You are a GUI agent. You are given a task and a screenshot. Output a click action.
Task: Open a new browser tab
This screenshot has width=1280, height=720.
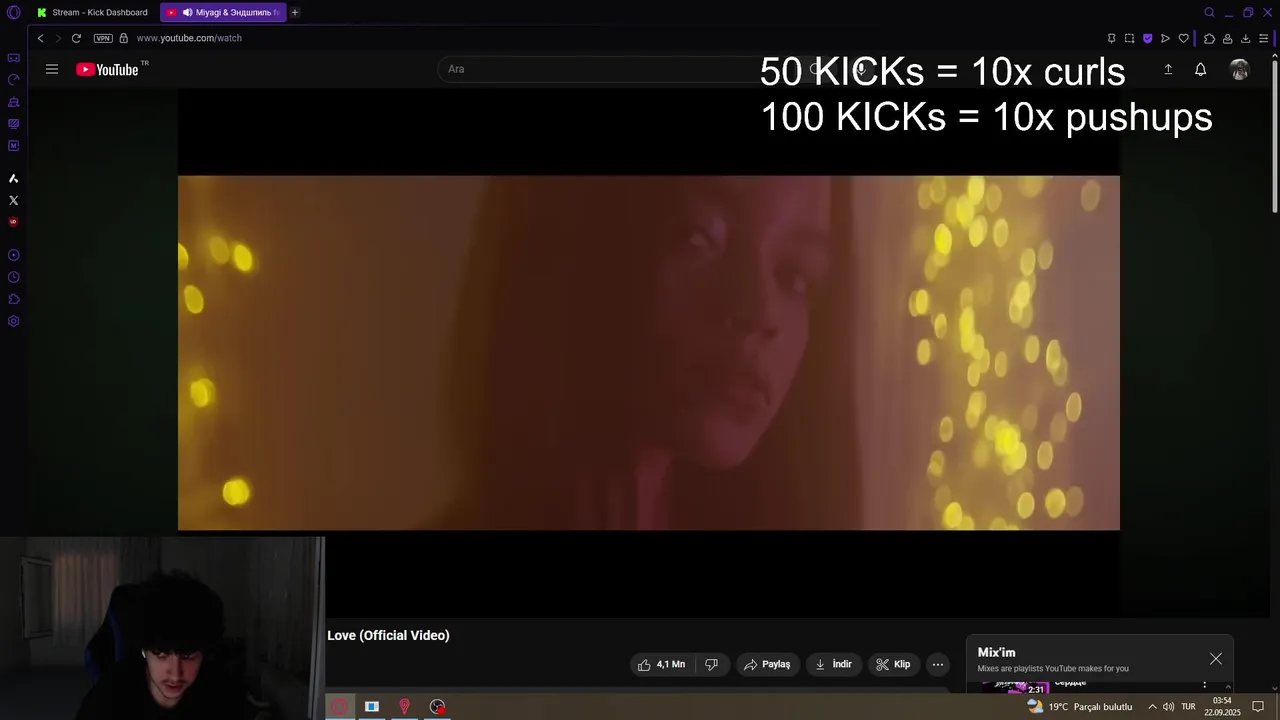coord(295,13)
